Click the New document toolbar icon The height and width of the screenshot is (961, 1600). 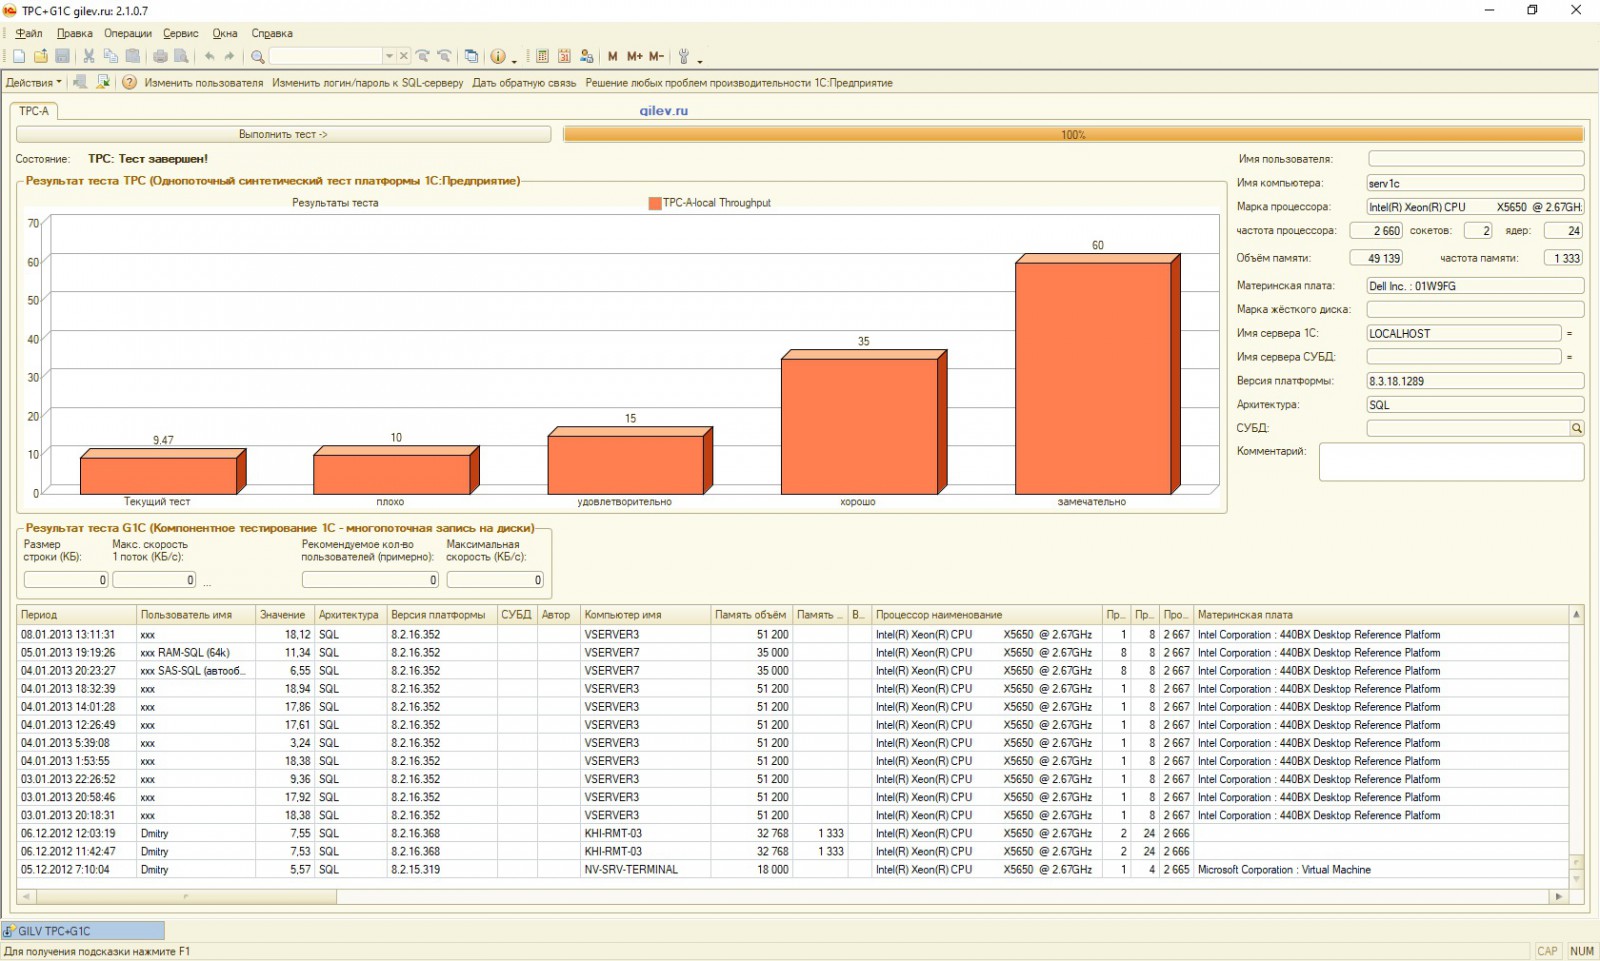[x=19, y=57]
